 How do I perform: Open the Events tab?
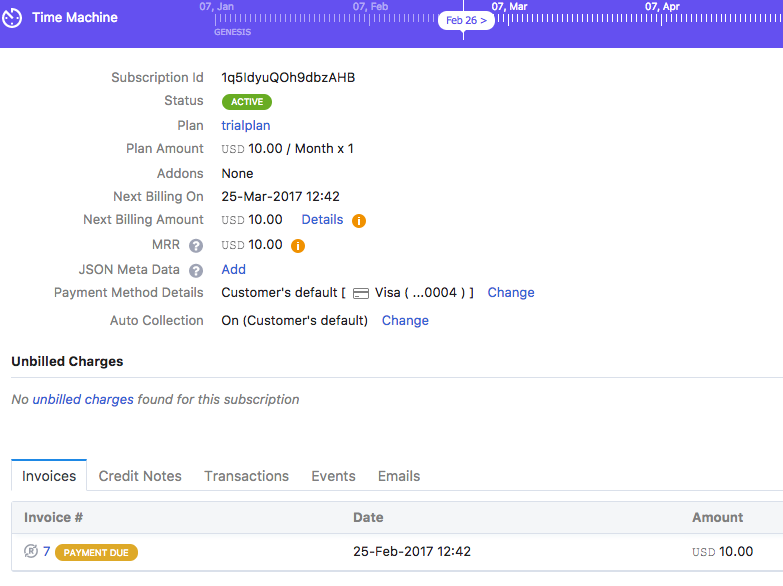(x=333, y=476)
